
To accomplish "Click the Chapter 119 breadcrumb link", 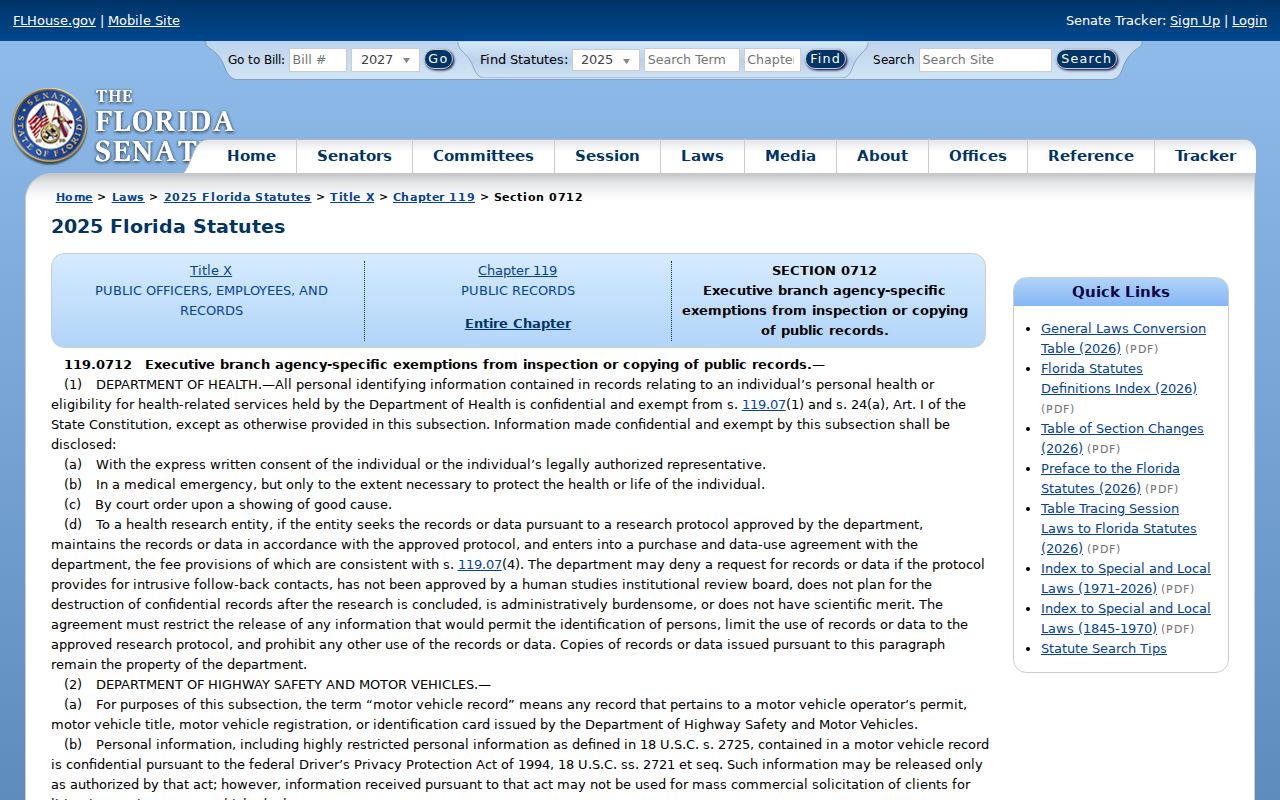I will click(434, 197).
